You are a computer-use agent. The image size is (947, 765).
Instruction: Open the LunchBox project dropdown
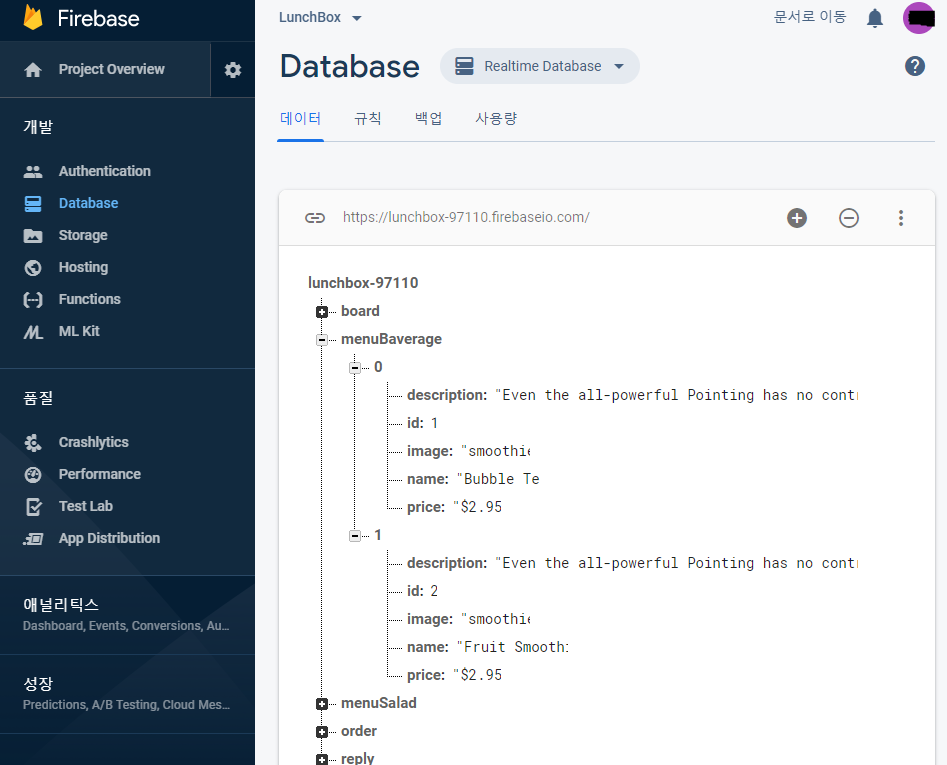(320, 18)
